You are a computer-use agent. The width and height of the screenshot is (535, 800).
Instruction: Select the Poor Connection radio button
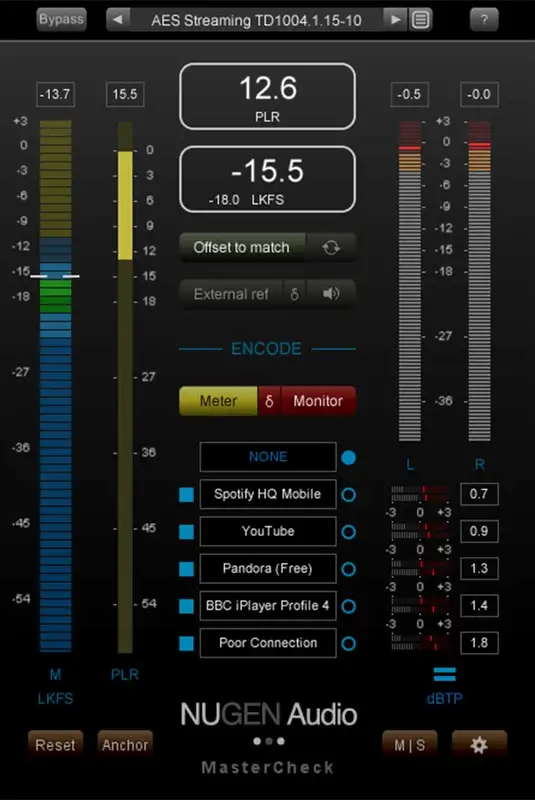349,643
